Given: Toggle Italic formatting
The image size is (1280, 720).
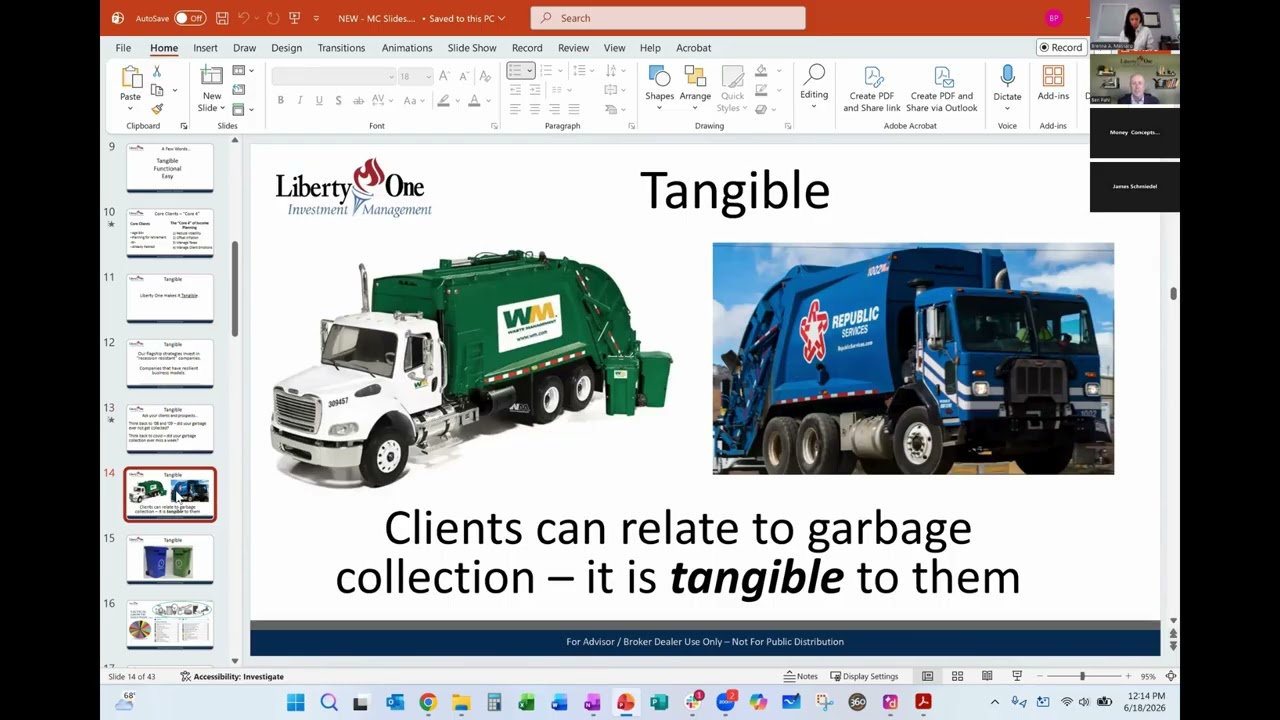Looking at the screenshot, I should coord(300,101).
